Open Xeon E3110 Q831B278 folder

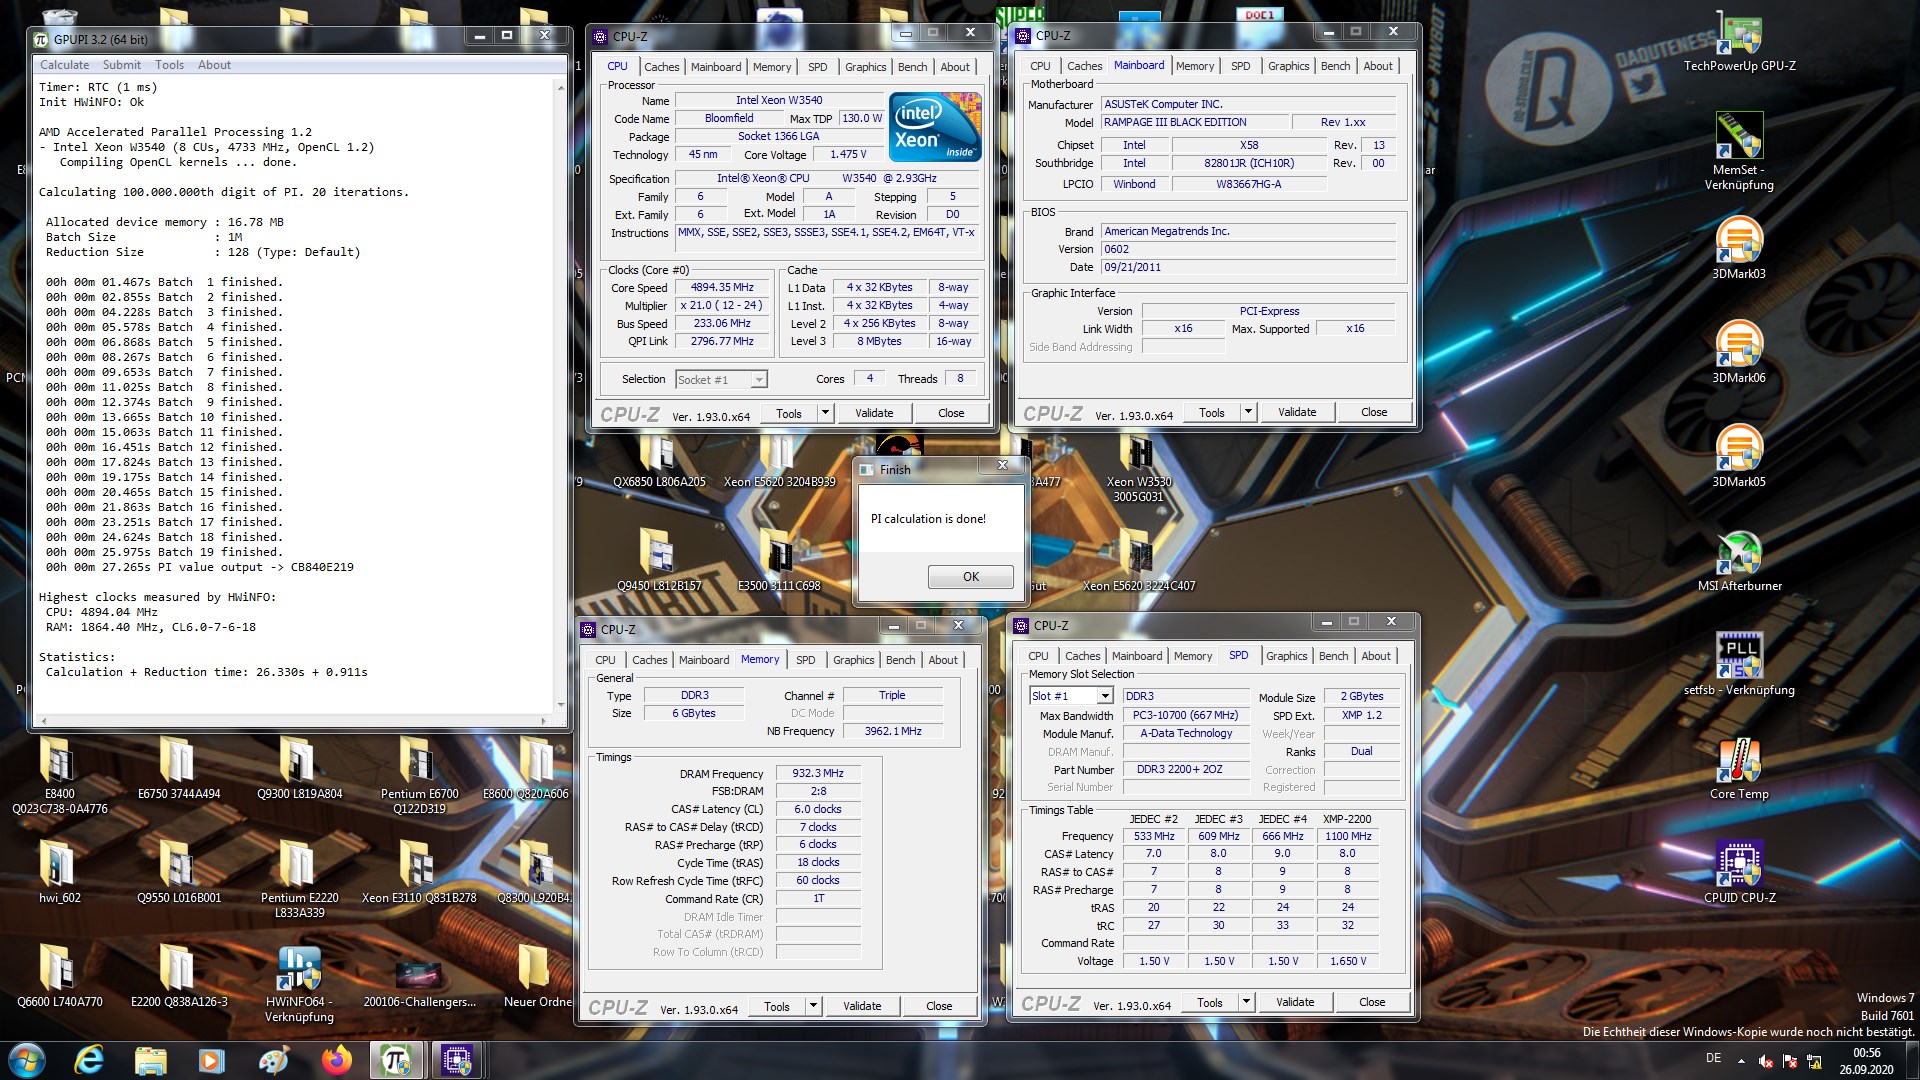(x=419, y=872)
